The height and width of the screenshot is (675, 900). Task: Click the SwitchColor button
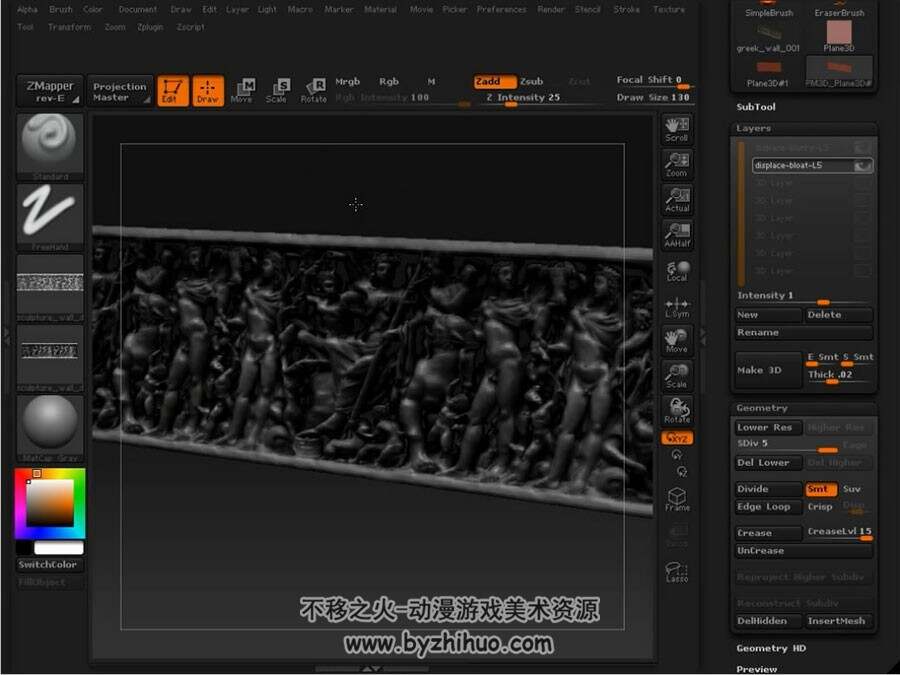pyautogui.click(x=50, y=565)
